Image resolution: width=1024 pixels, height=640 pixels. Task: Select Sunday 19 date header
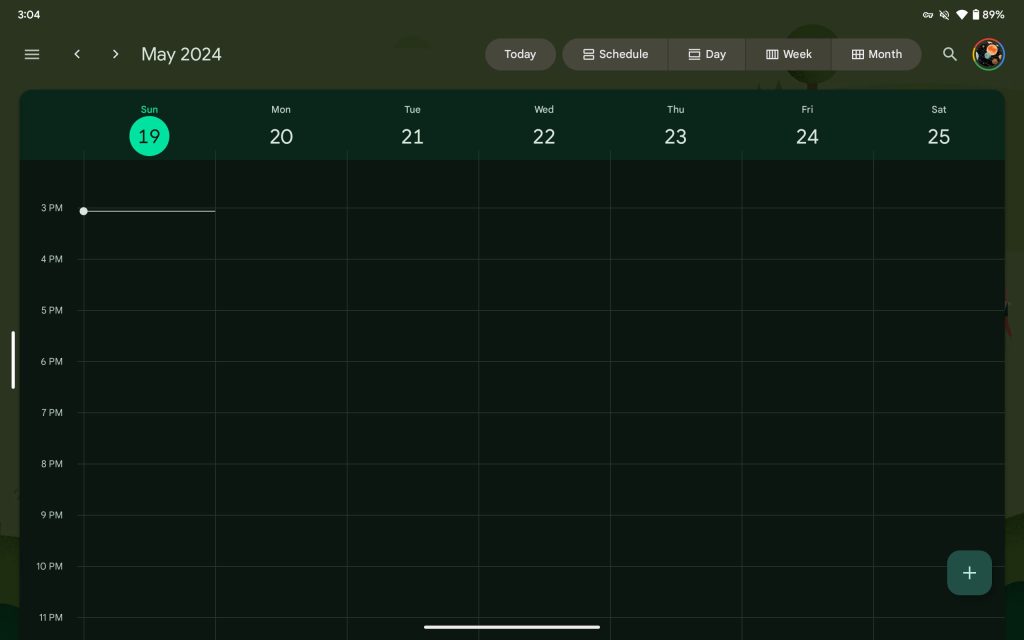click(x=149, y=136)
